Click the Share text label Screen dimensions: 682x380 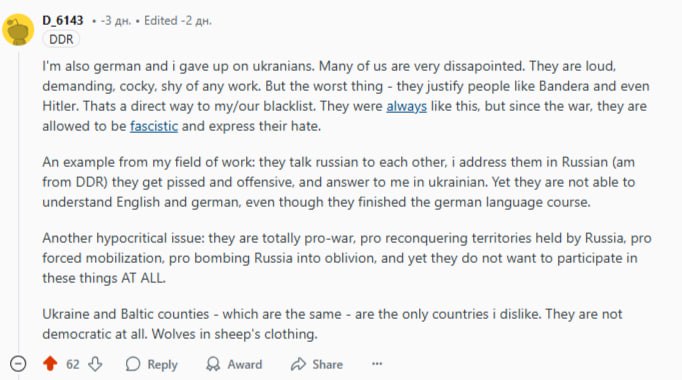[328, 364]
